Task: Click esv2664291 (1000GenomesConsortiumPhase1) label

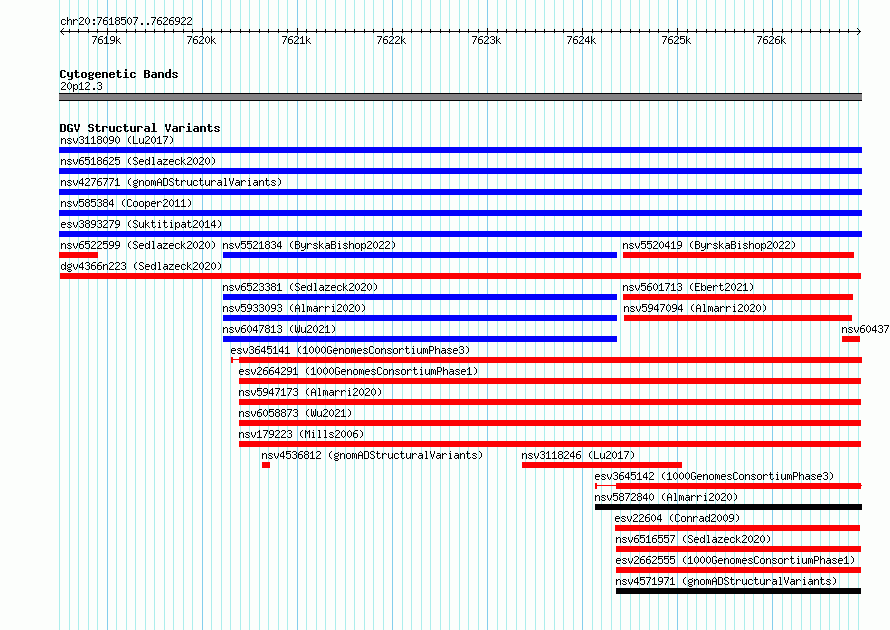Action: tap(358, 371)
